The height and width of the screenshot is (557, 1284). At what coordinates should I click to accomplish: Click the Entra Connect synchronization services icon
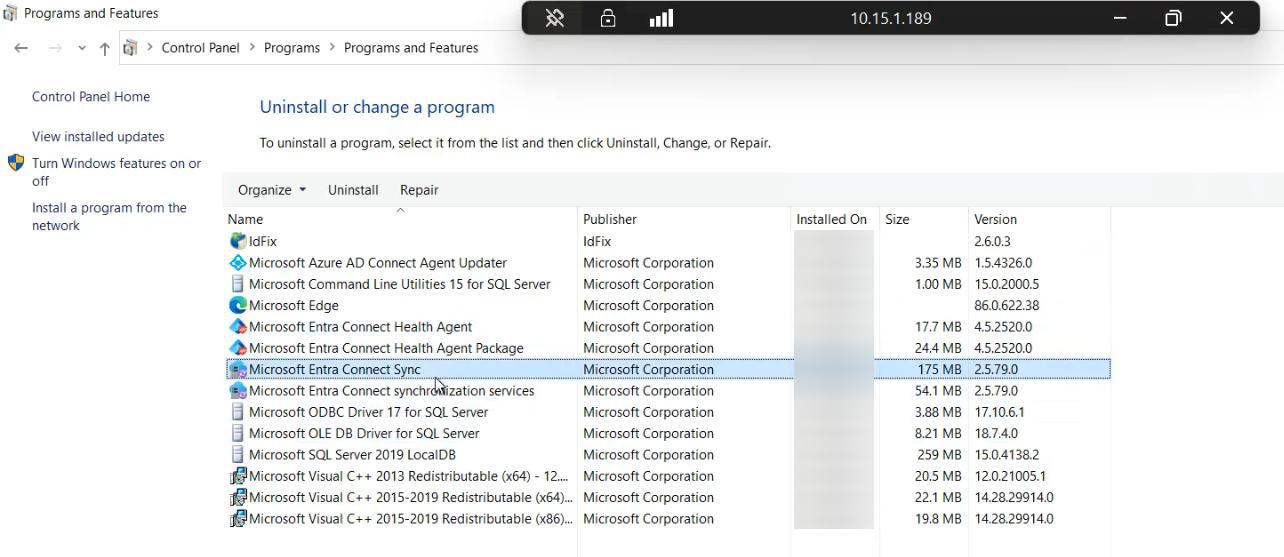tap(238, 391)
